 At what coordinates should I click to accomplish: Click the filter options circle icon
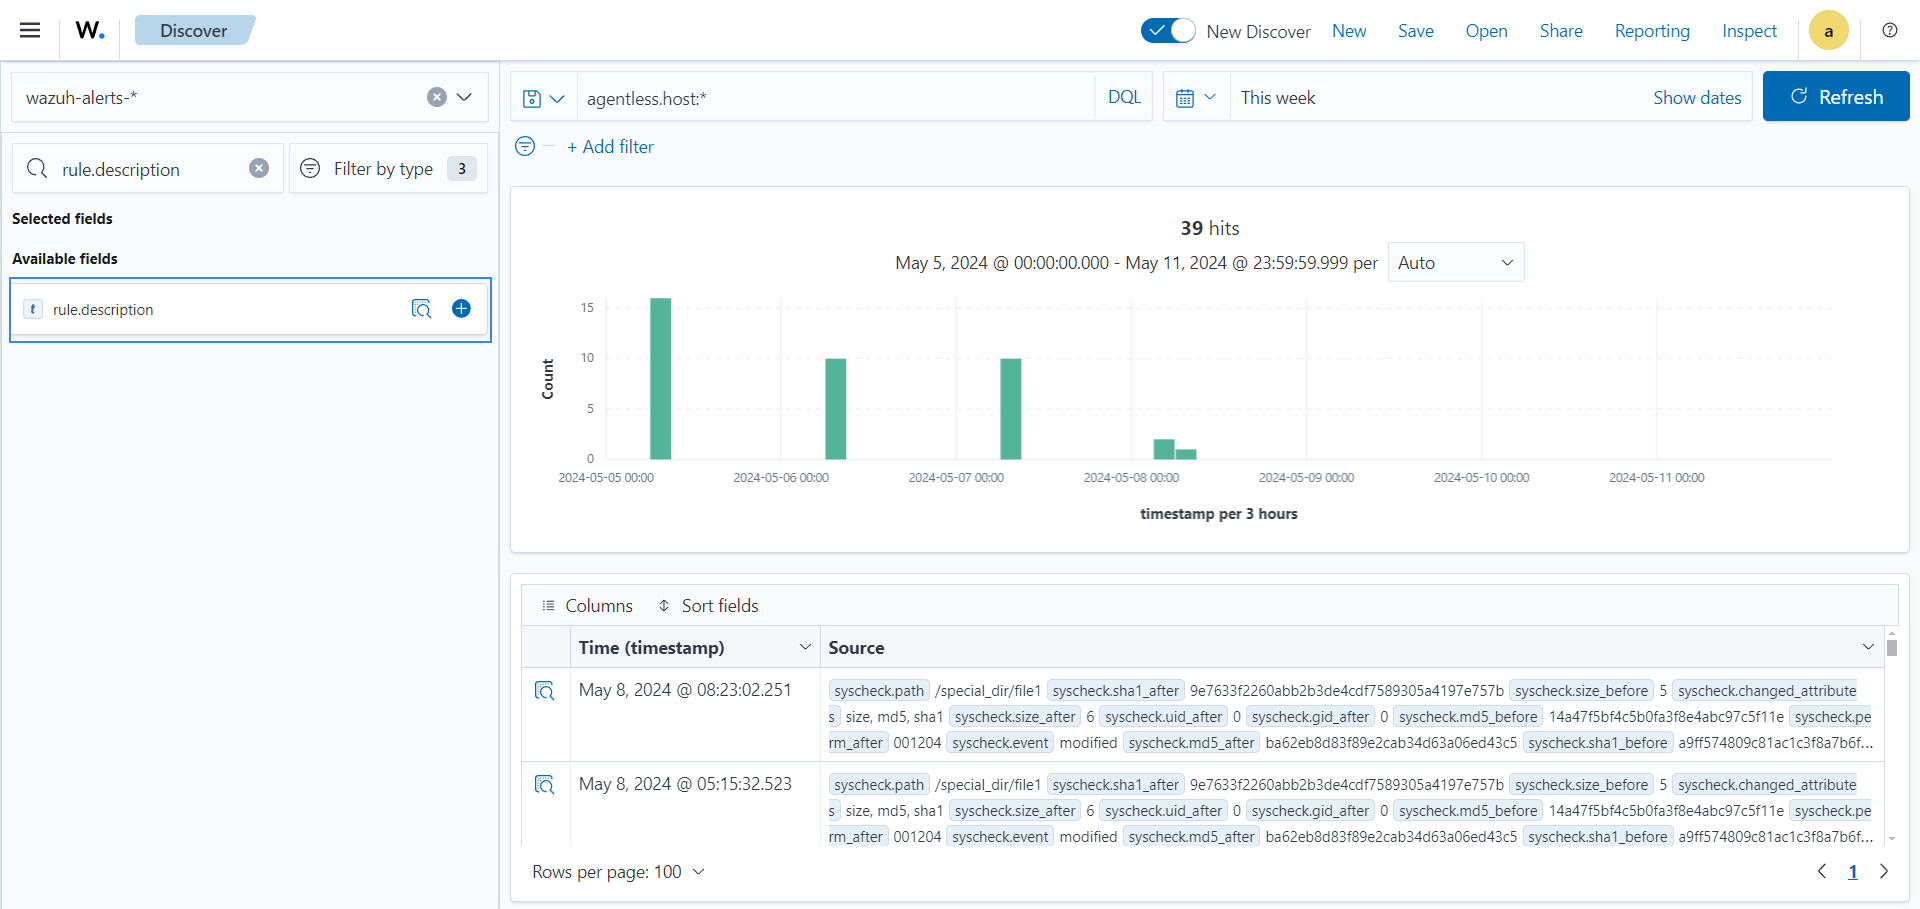pyautogui.click(x=525, y=146)
